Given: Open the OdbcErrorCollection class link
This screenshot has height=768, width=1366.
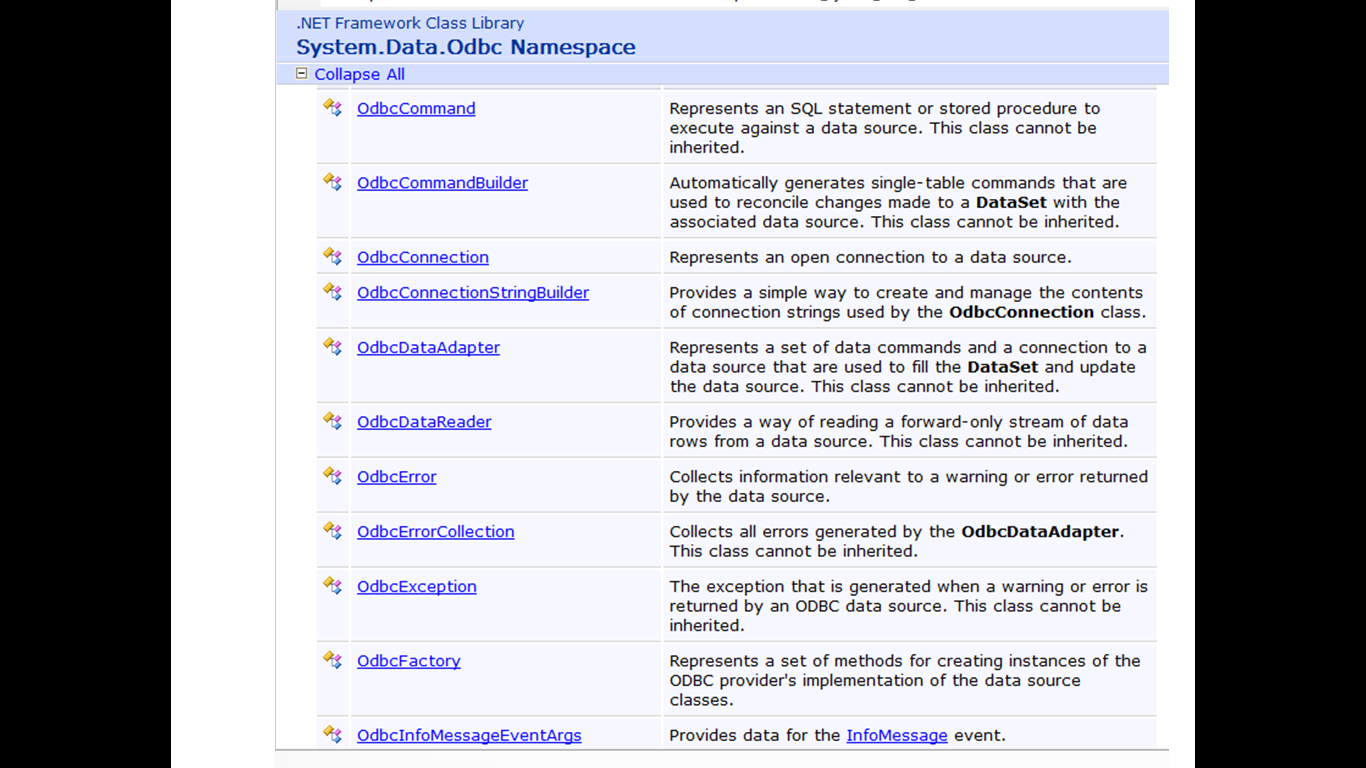Looking at the screenshot, I should tap(436, 532).
